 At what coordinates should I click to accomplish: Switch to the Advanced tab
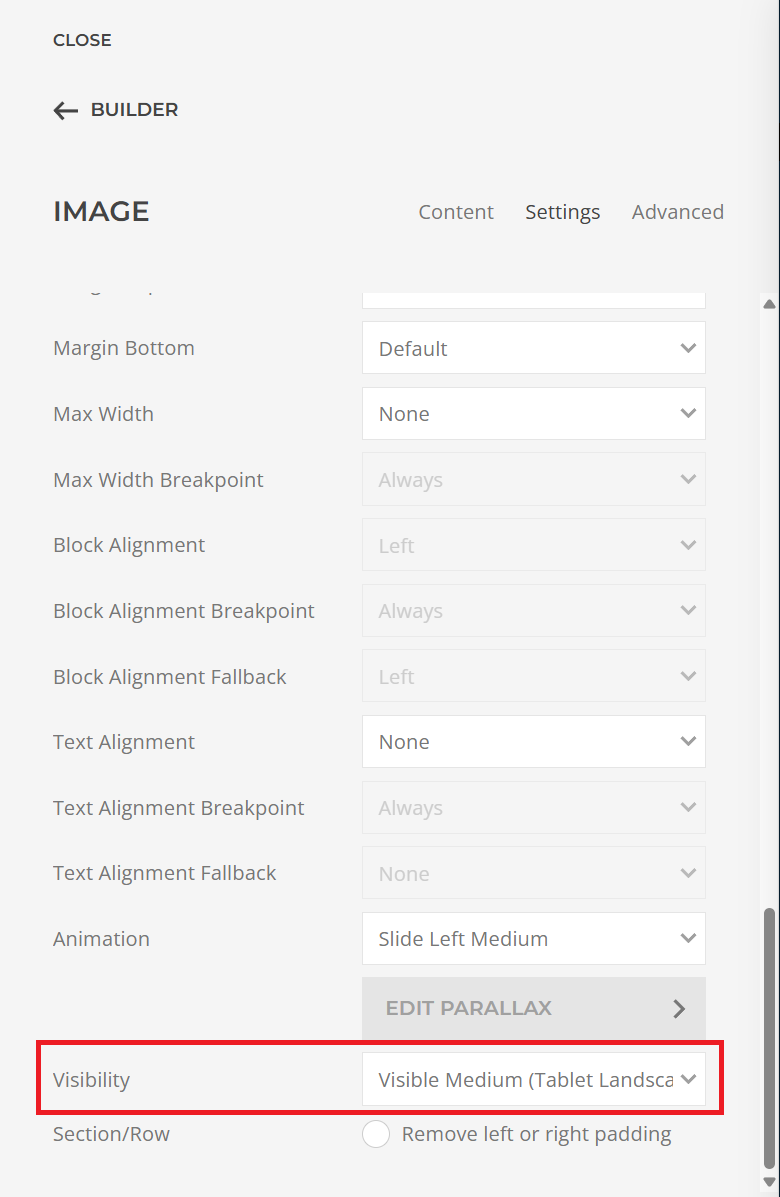coord(677,212)
